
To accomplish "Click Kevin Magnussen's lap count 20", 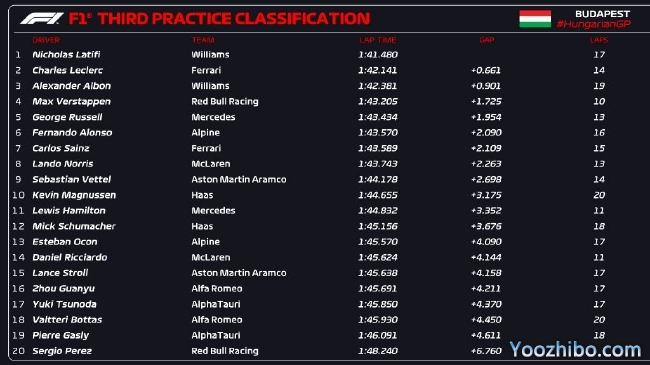I will click(599, 195).
